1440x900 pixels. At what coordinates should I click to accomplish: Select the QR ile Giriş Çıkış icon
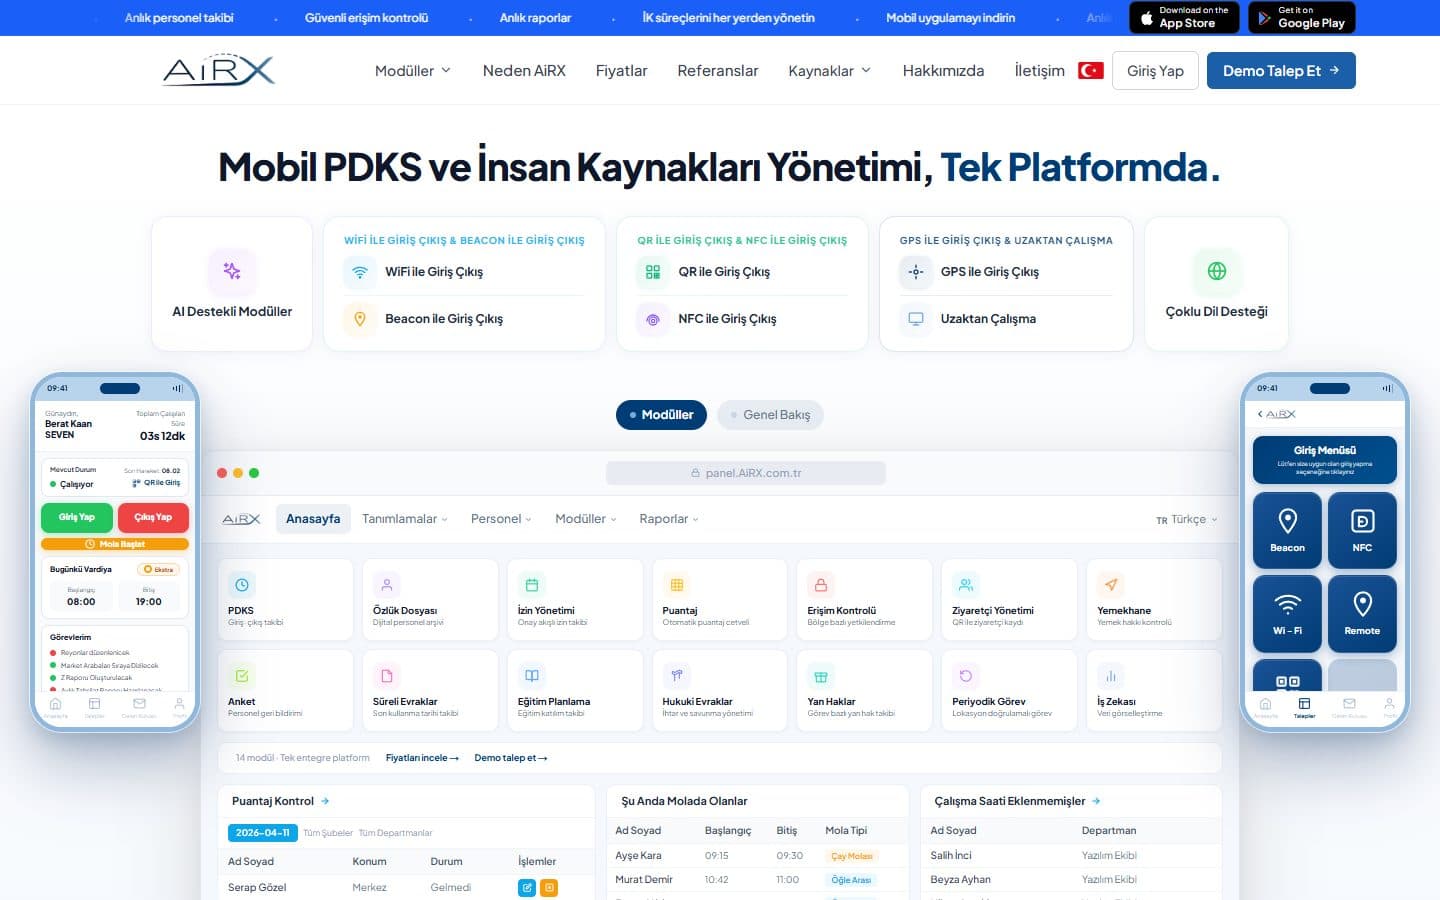click(x=653, y=272)
